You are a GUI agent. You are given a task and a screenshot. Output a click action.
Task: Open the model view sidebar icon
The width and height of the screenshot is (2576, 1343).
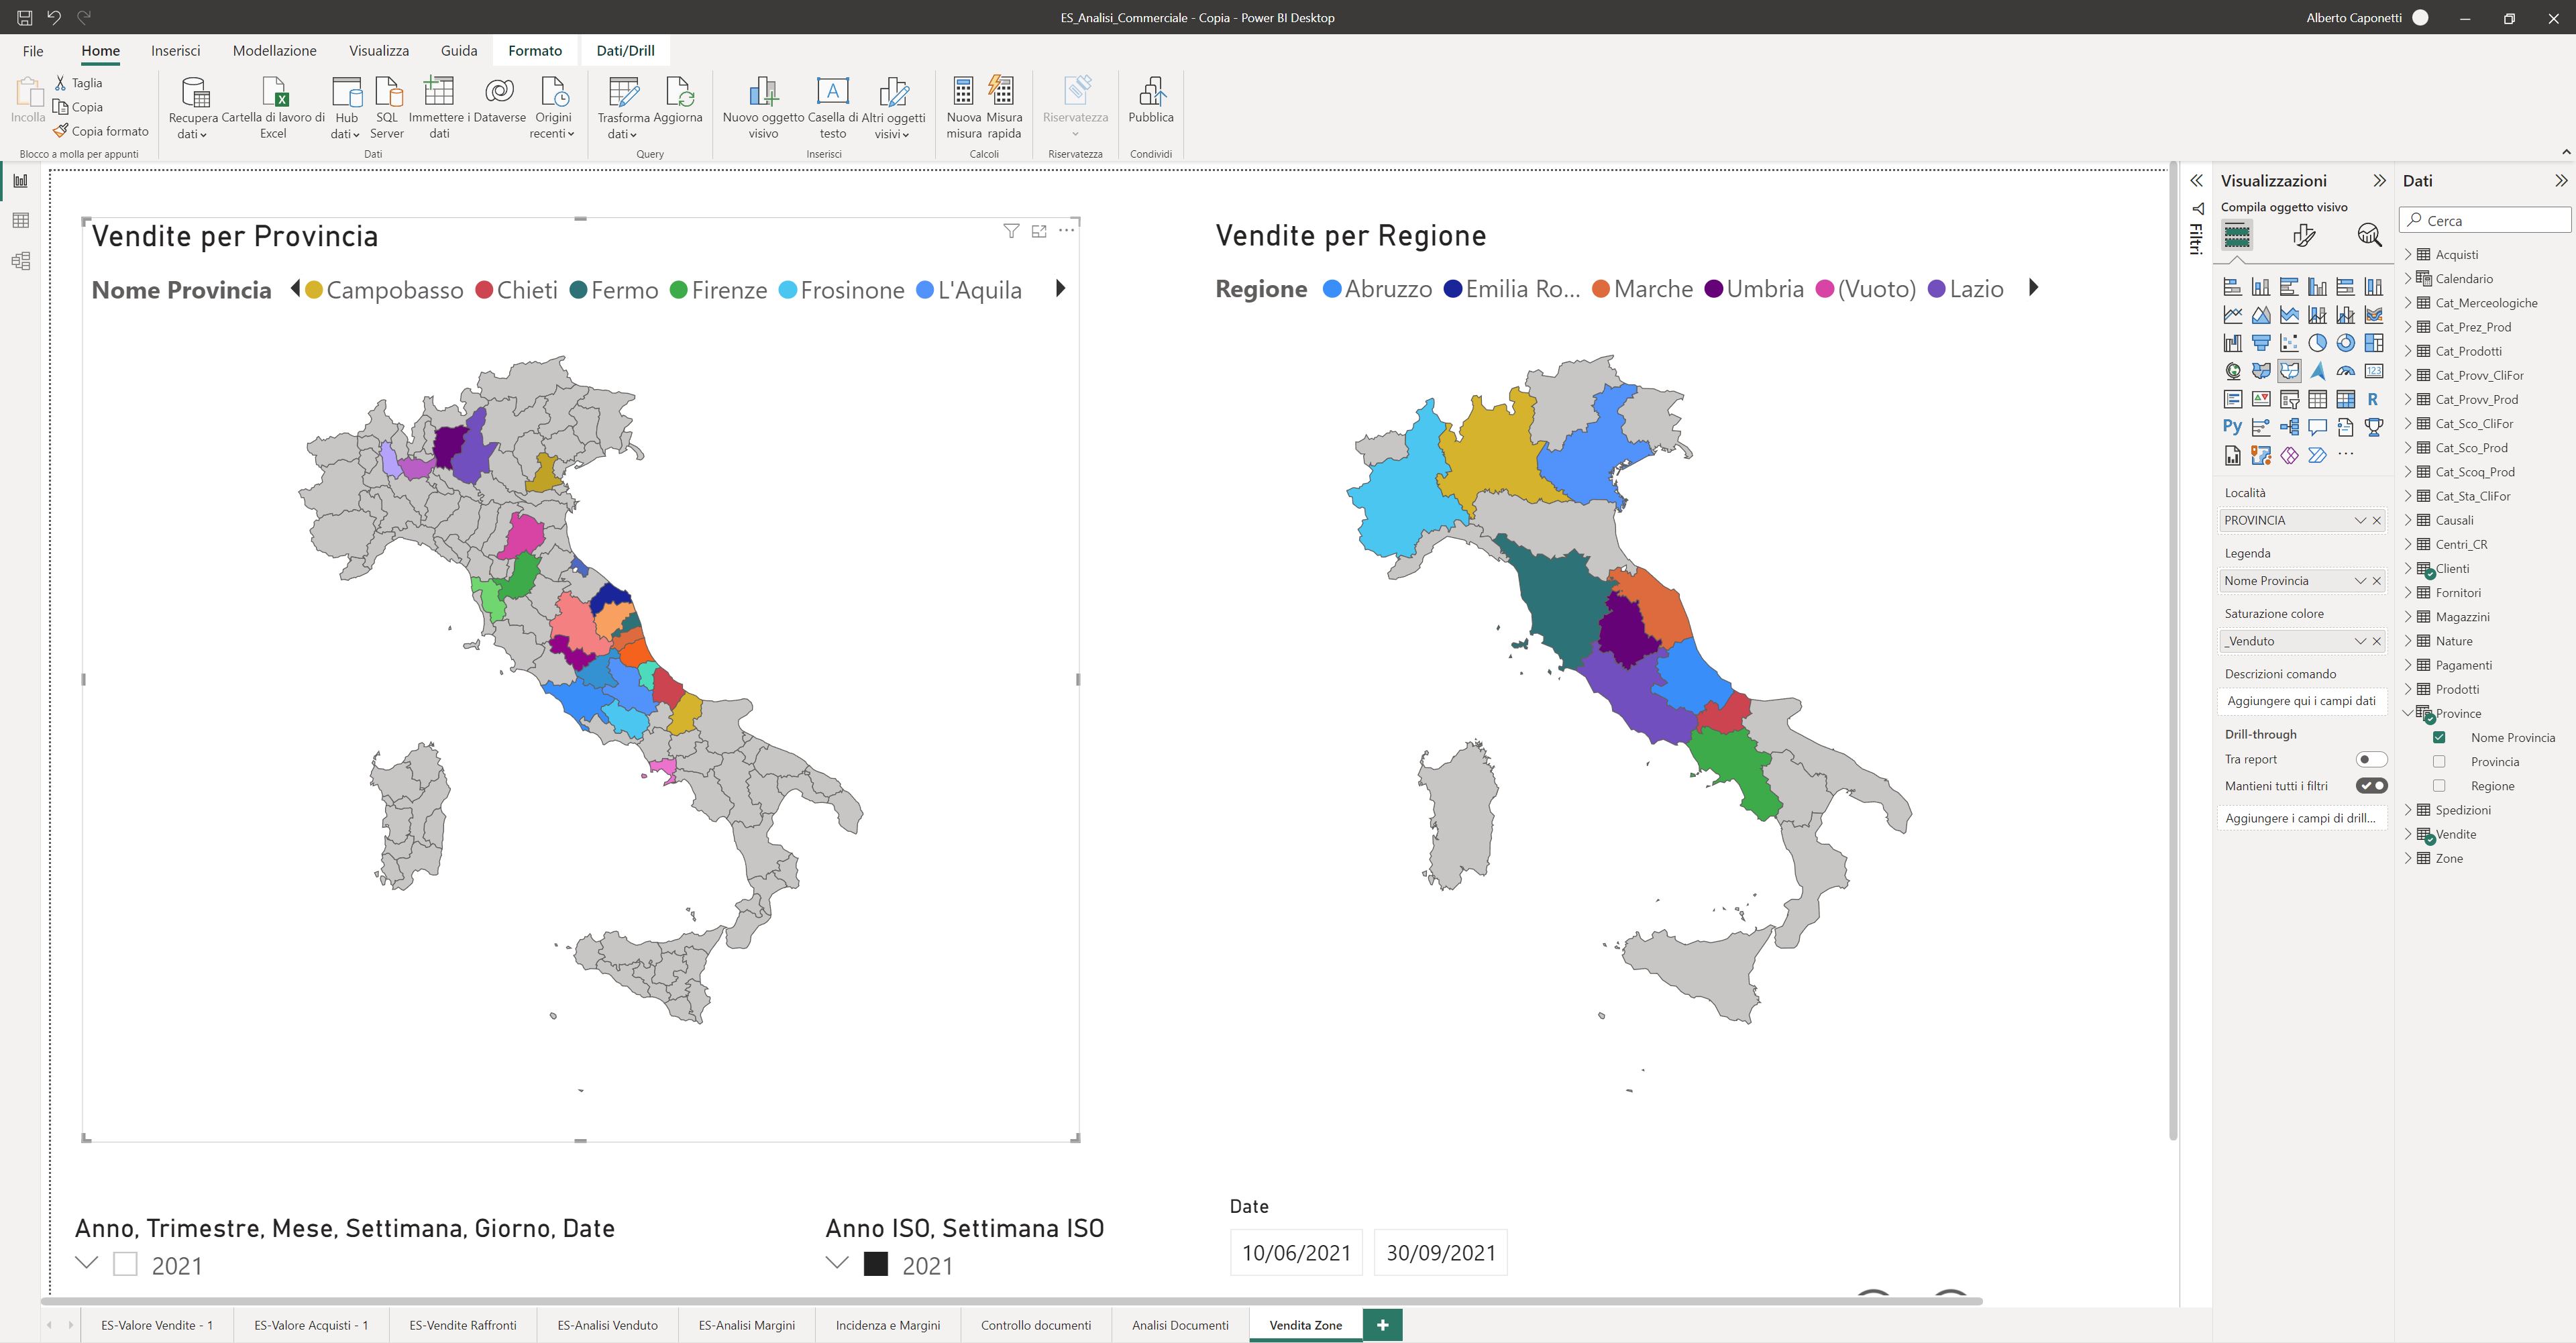20,261
